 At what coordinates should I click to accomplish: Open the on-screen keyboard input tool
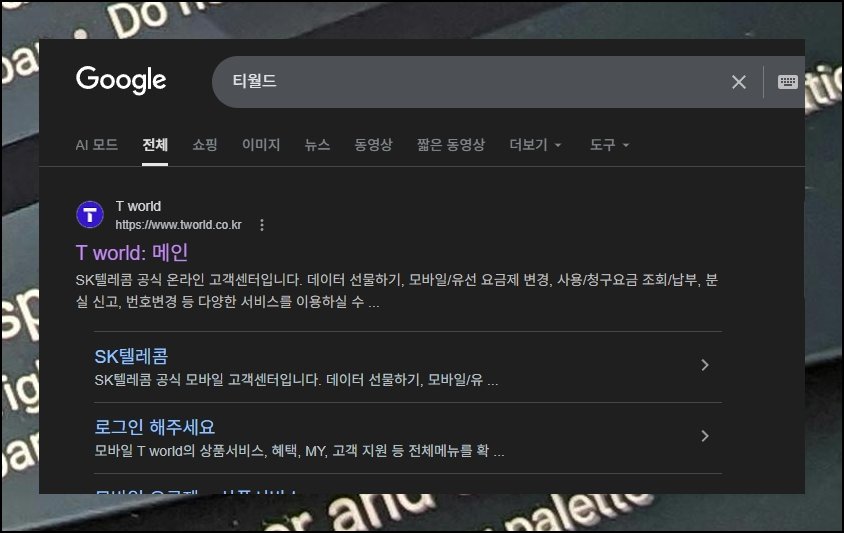(x=787, y=82)
